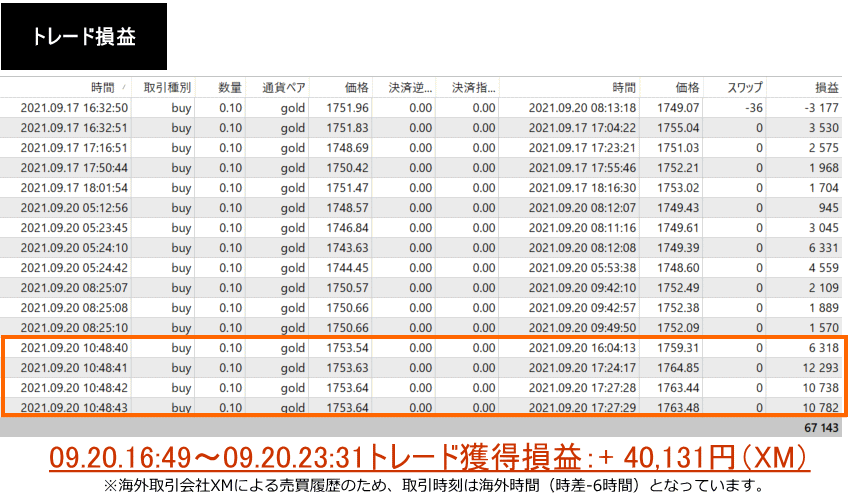Select the 通貨ペア column header
This screenshot has height=497, width=860.
coord(283,88)
